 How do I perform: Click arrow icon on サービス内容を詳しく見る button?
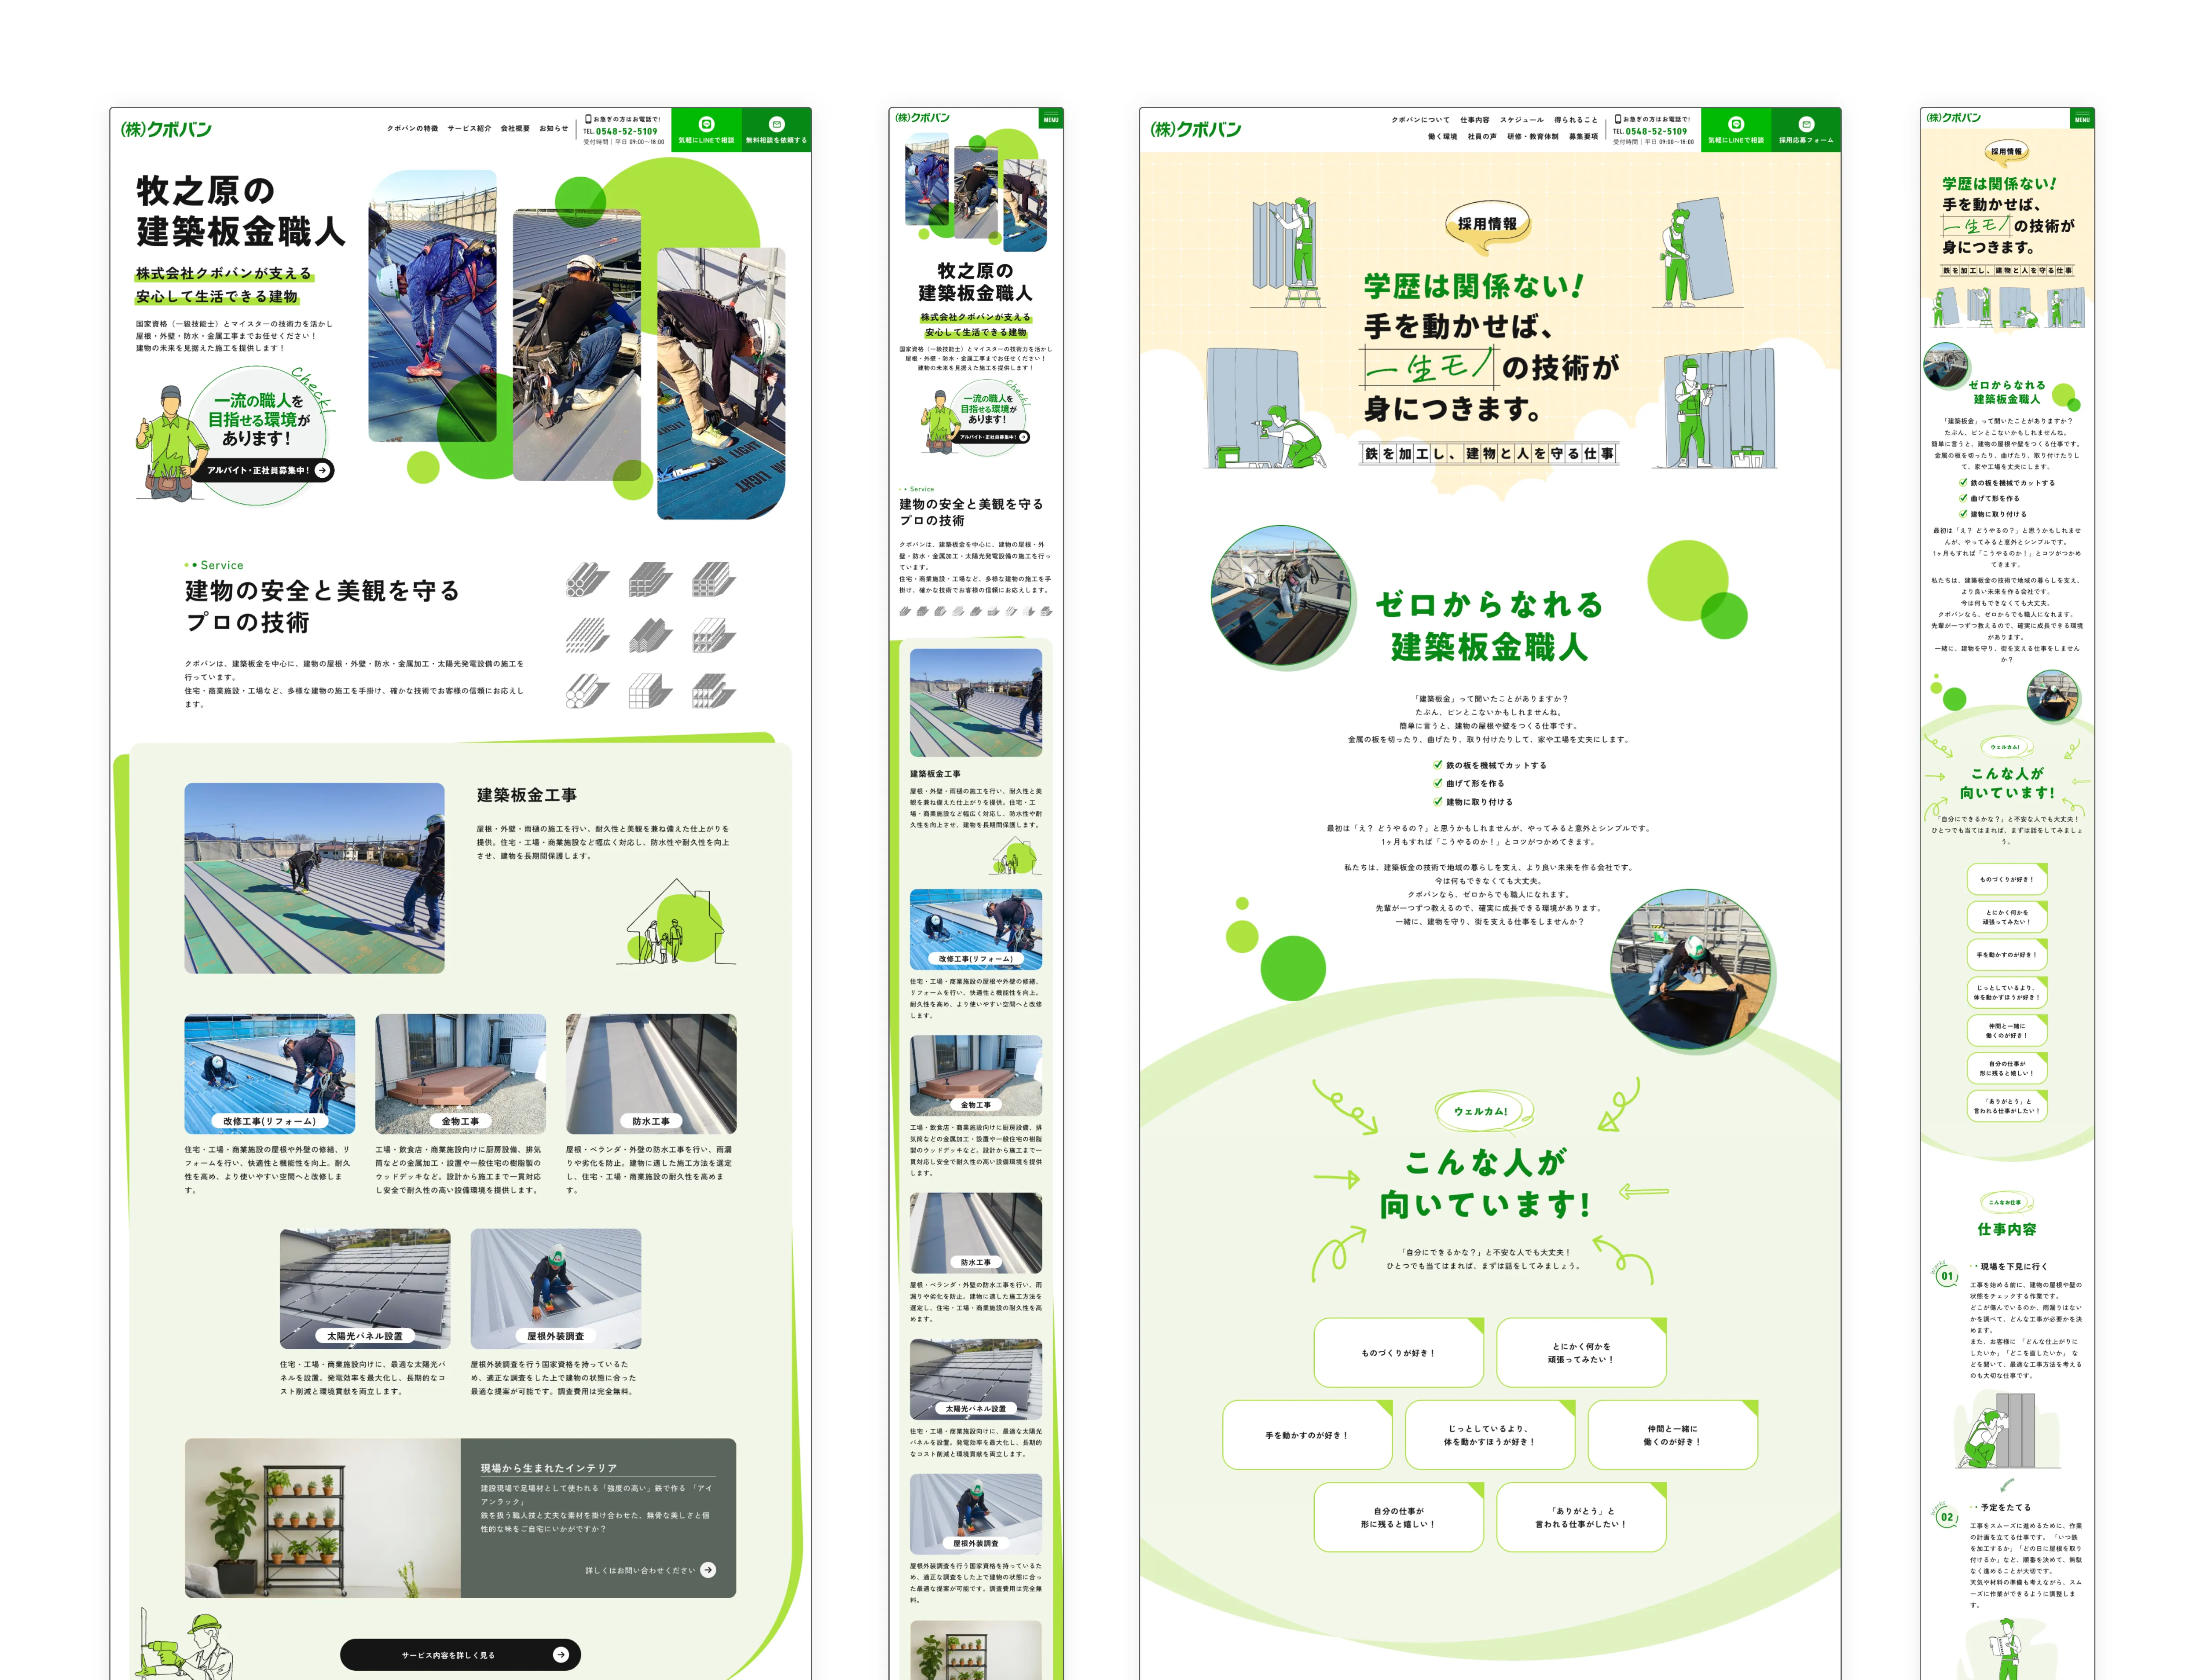tap(560, 1654)
